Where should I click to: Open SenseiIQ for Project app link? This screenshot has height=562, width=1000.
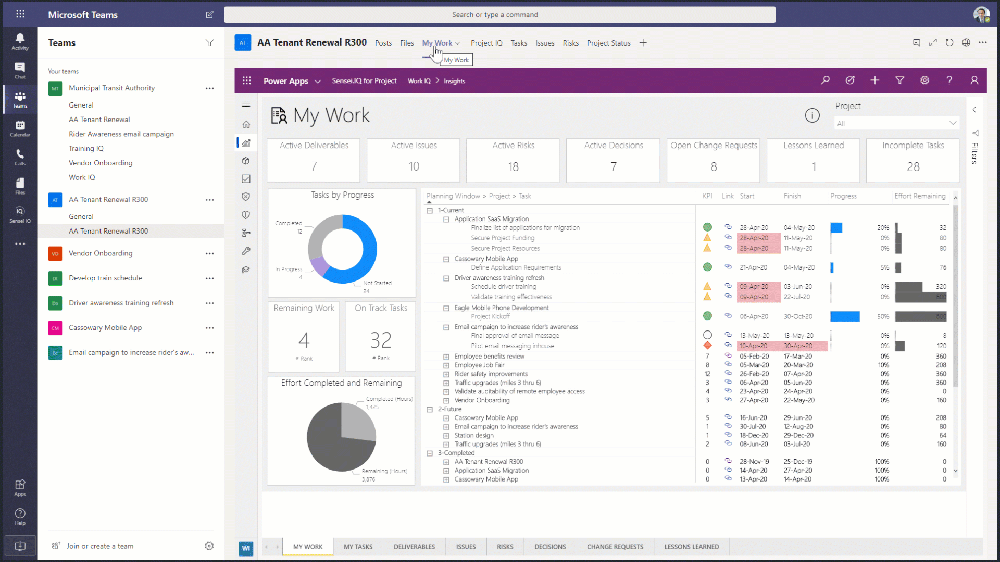click(364, 81)
